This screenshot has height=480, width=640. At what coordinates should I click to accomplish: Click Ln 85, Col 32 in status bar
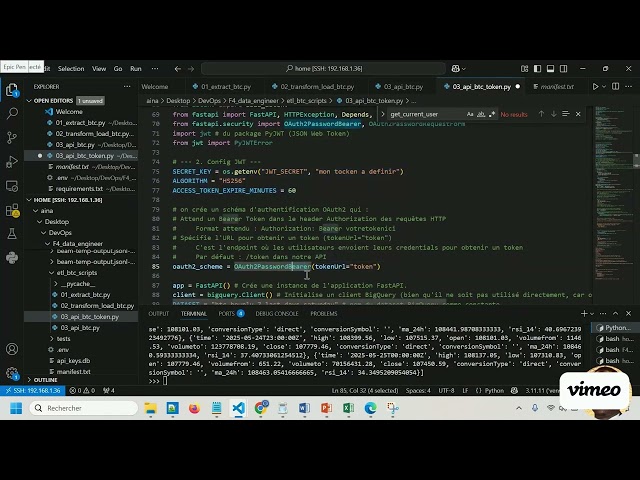coord(365,391)
